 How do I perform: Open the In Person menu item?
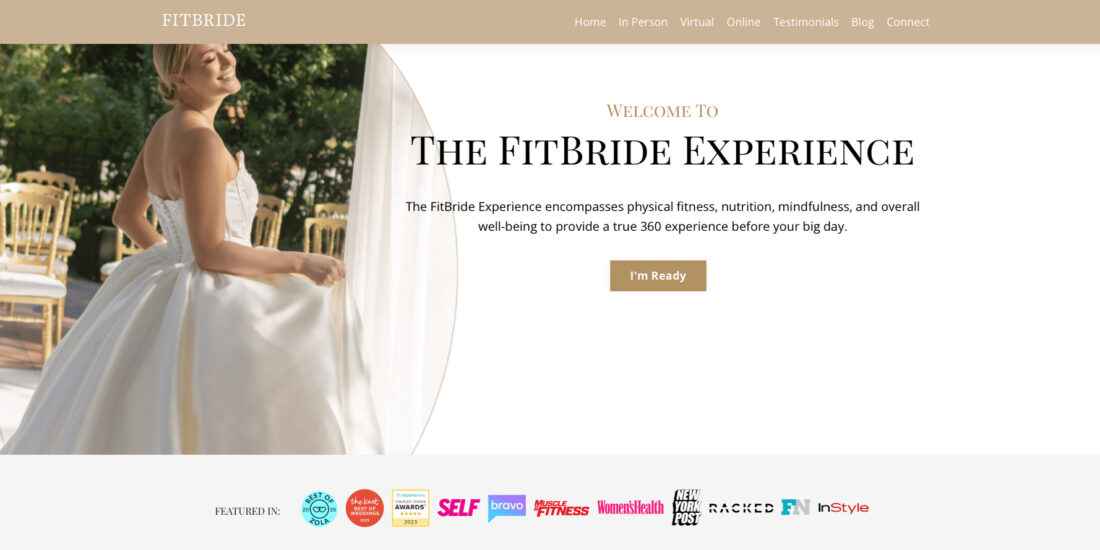tap(643, 22)
